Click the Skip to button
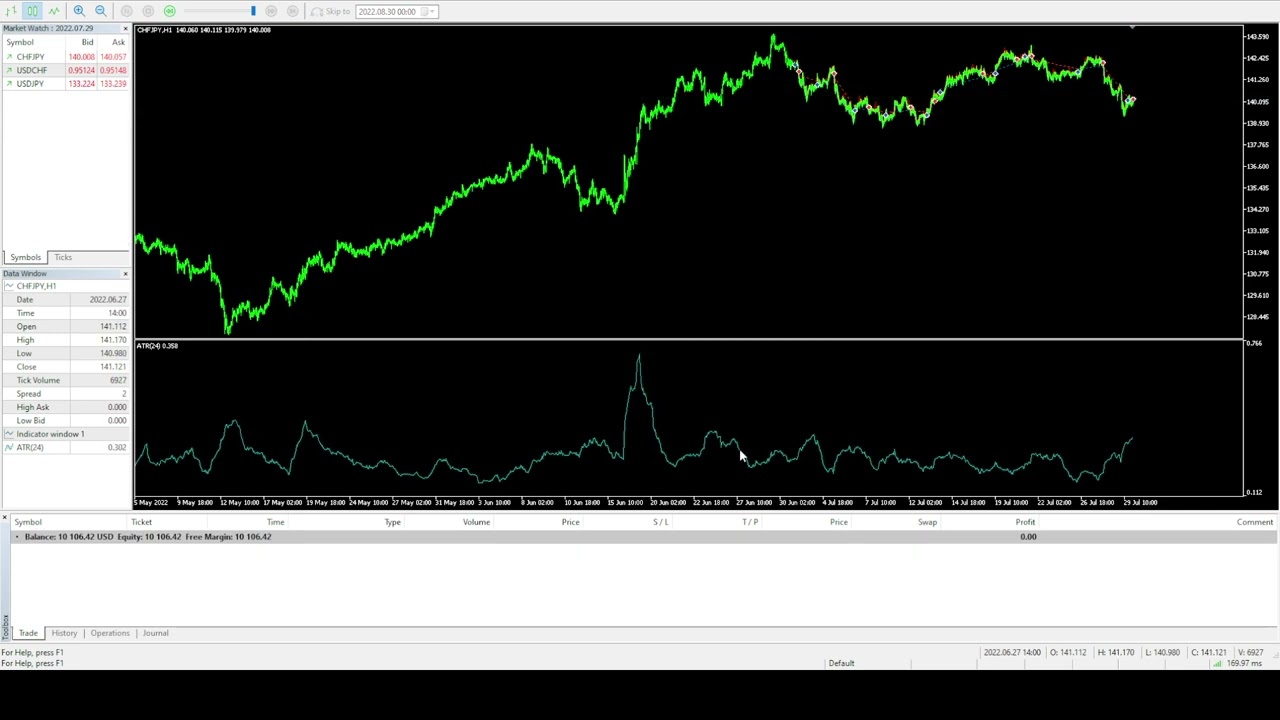1280x720 pixels. click(330, 11)
